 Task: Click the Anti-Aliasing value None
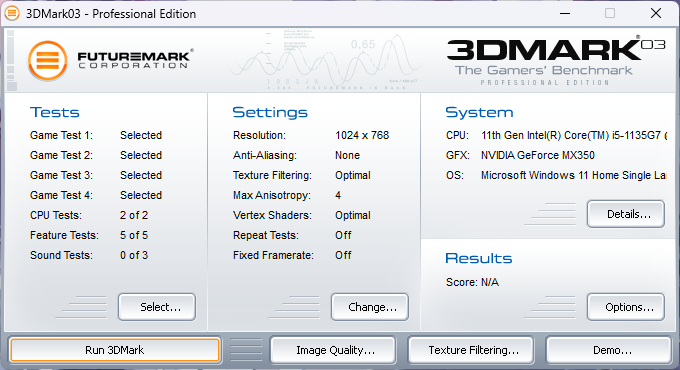pos(347,155)
